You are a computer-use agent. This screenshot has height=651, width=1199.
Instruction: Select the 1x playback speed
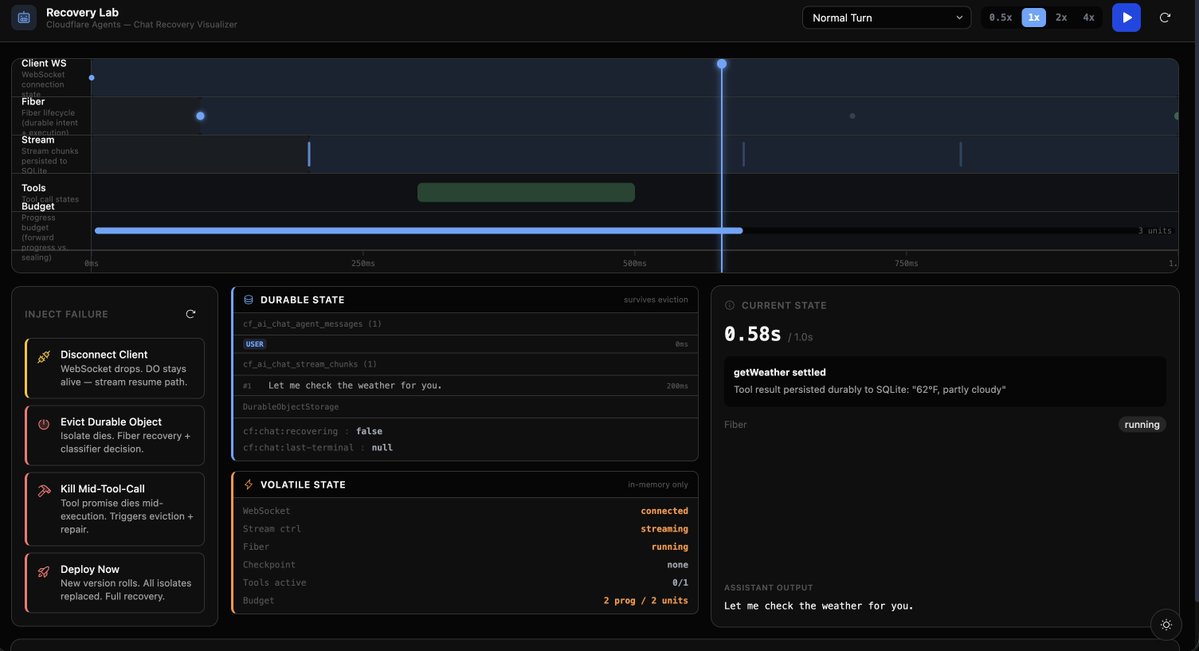point(1033,18)
